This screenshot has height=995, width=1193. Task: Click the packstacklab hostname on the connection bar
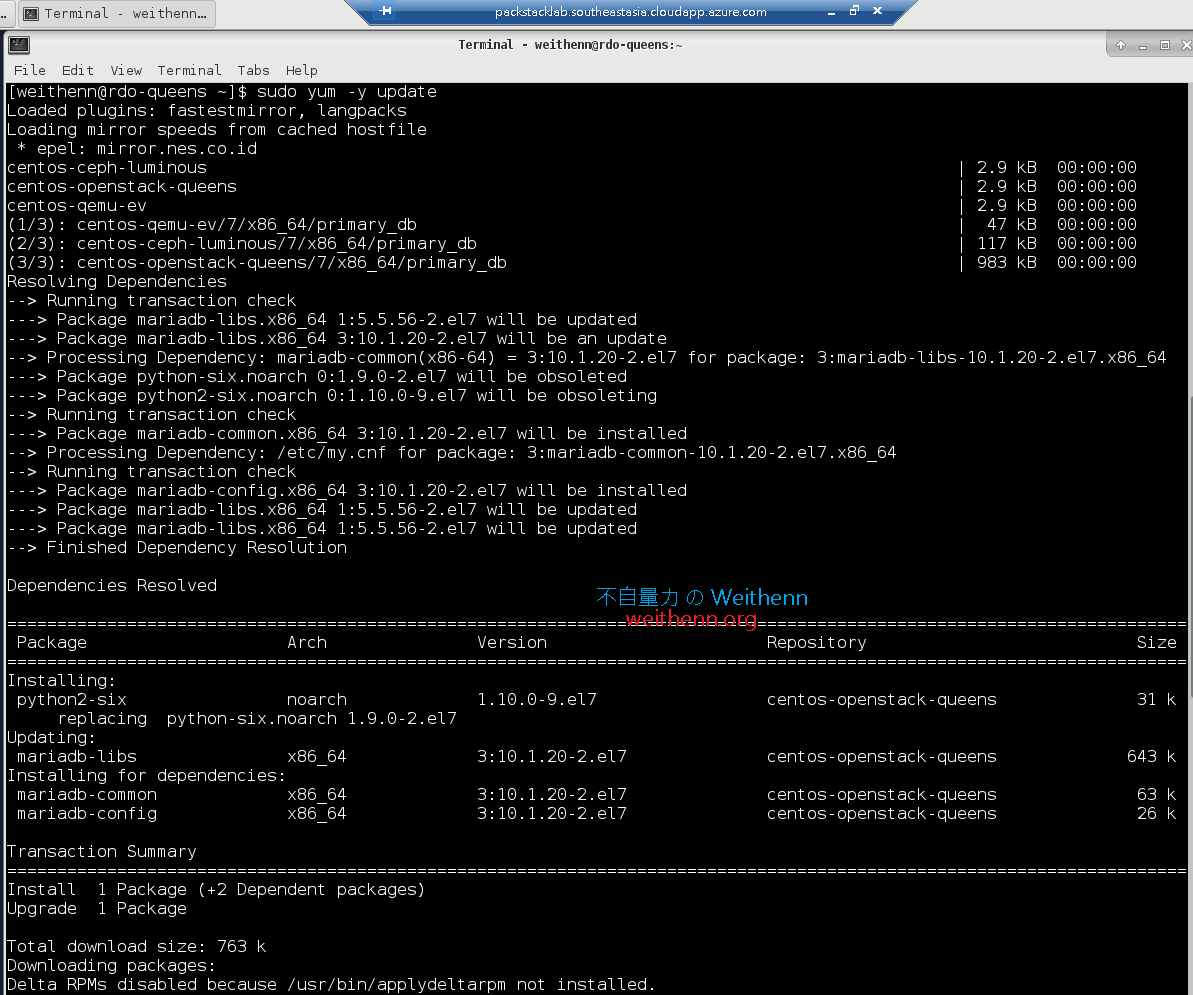631,11
